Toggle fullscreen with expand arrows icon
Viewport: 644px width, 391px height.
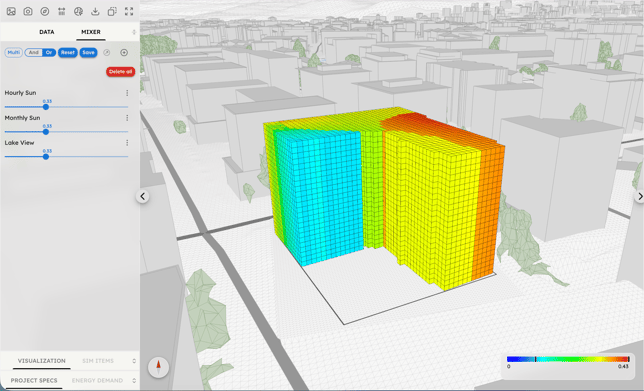pyautogui.click(x=129, y=12)
